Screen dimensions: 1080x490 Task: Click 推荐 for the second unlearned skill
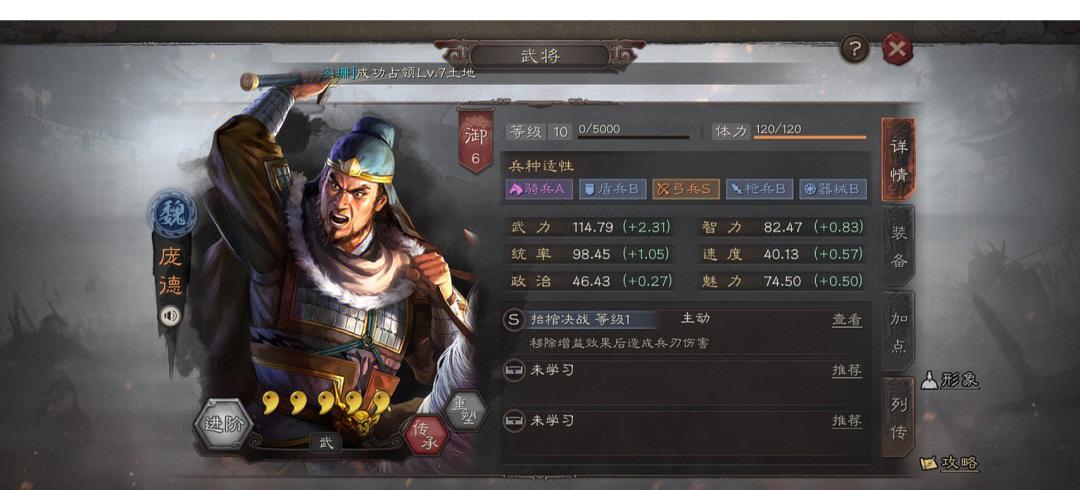click(847, 420)
